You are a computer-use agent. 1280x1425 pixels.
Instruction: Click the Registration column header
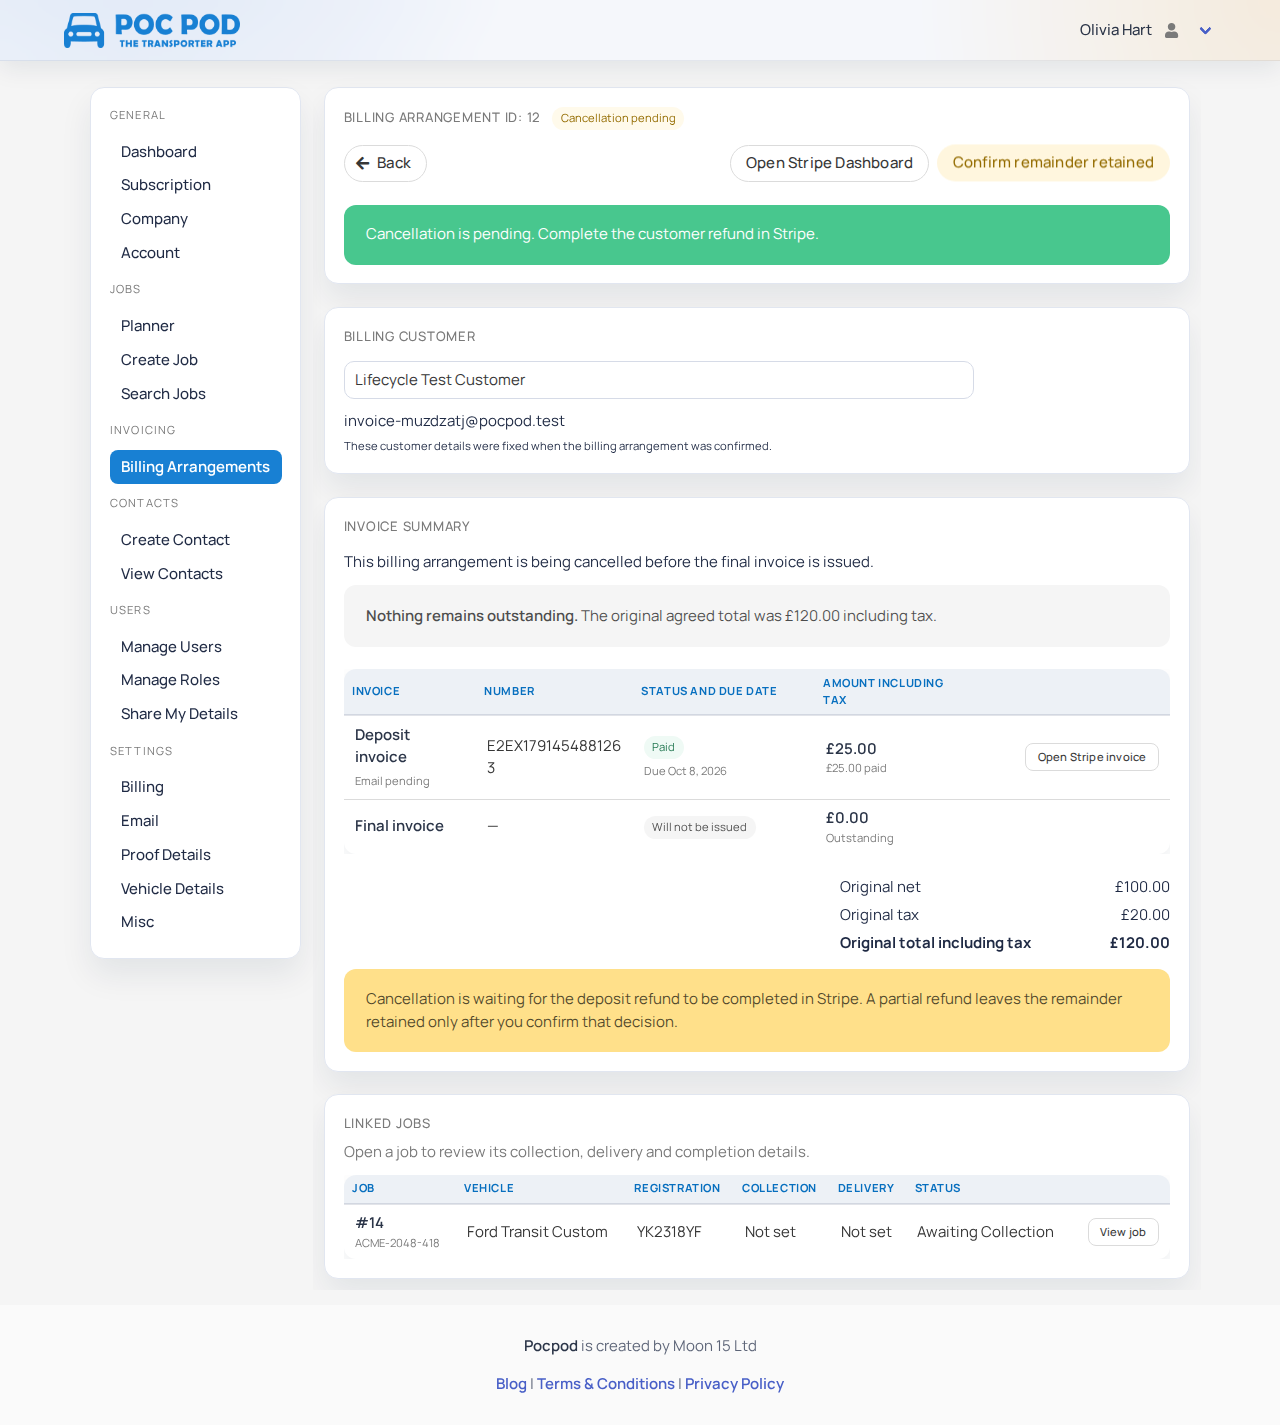point(677,1188)
